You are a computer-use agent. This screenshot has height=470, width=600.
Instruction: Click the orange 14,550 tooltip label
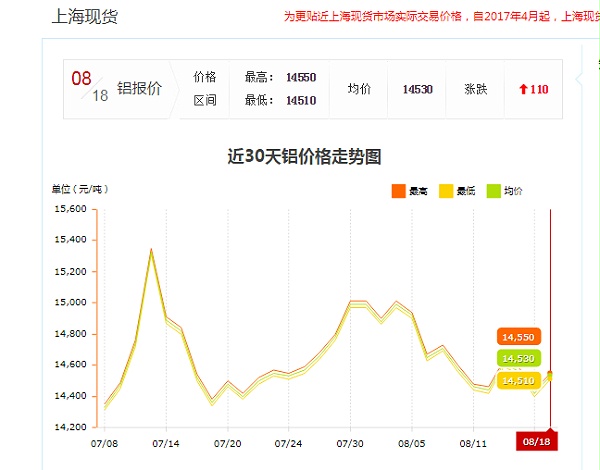[x=518, y=337]
